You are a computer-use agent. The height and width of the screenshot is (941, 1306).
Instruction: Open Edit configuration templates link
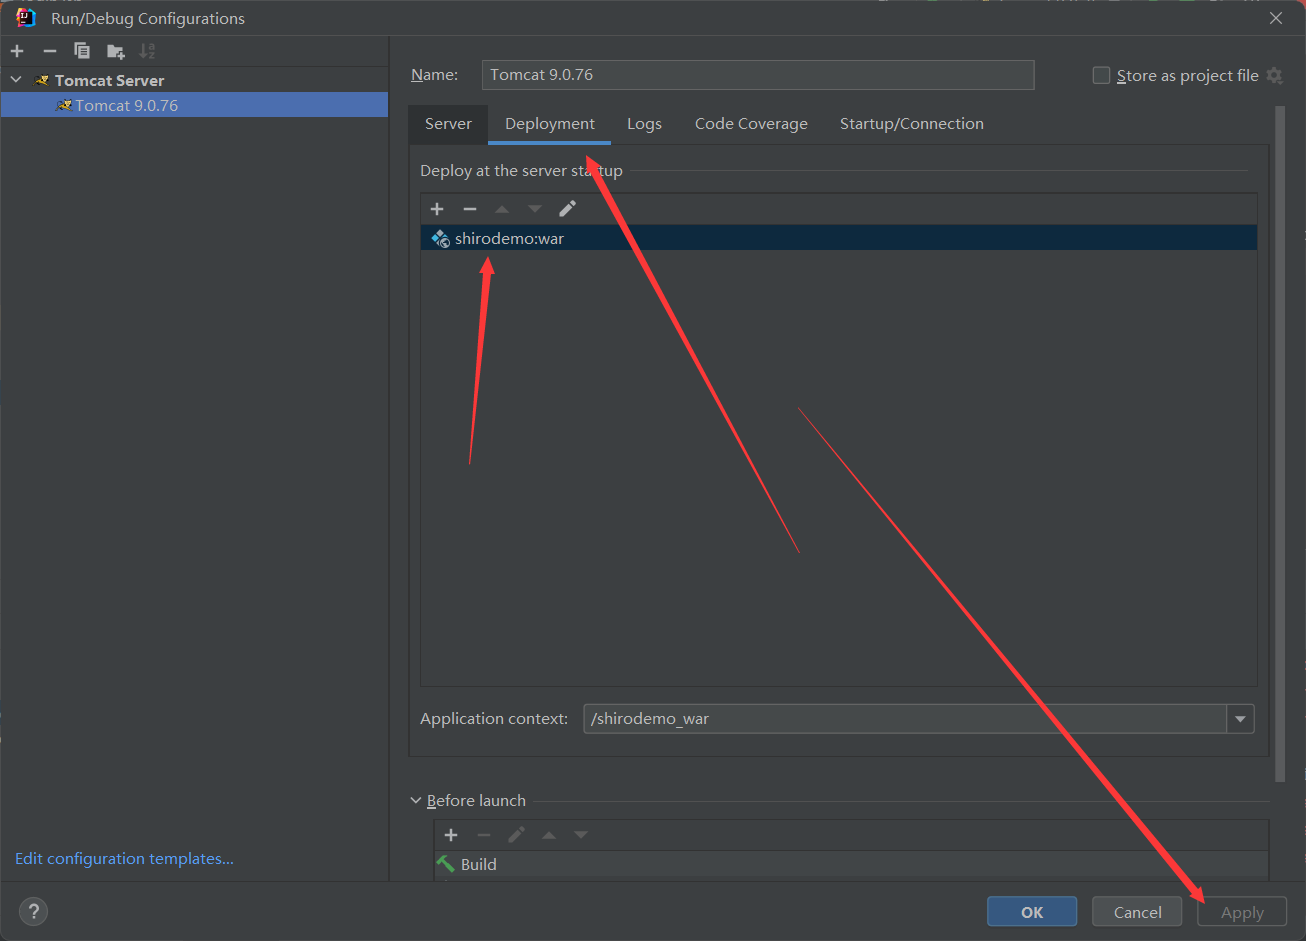click(124, 859)
